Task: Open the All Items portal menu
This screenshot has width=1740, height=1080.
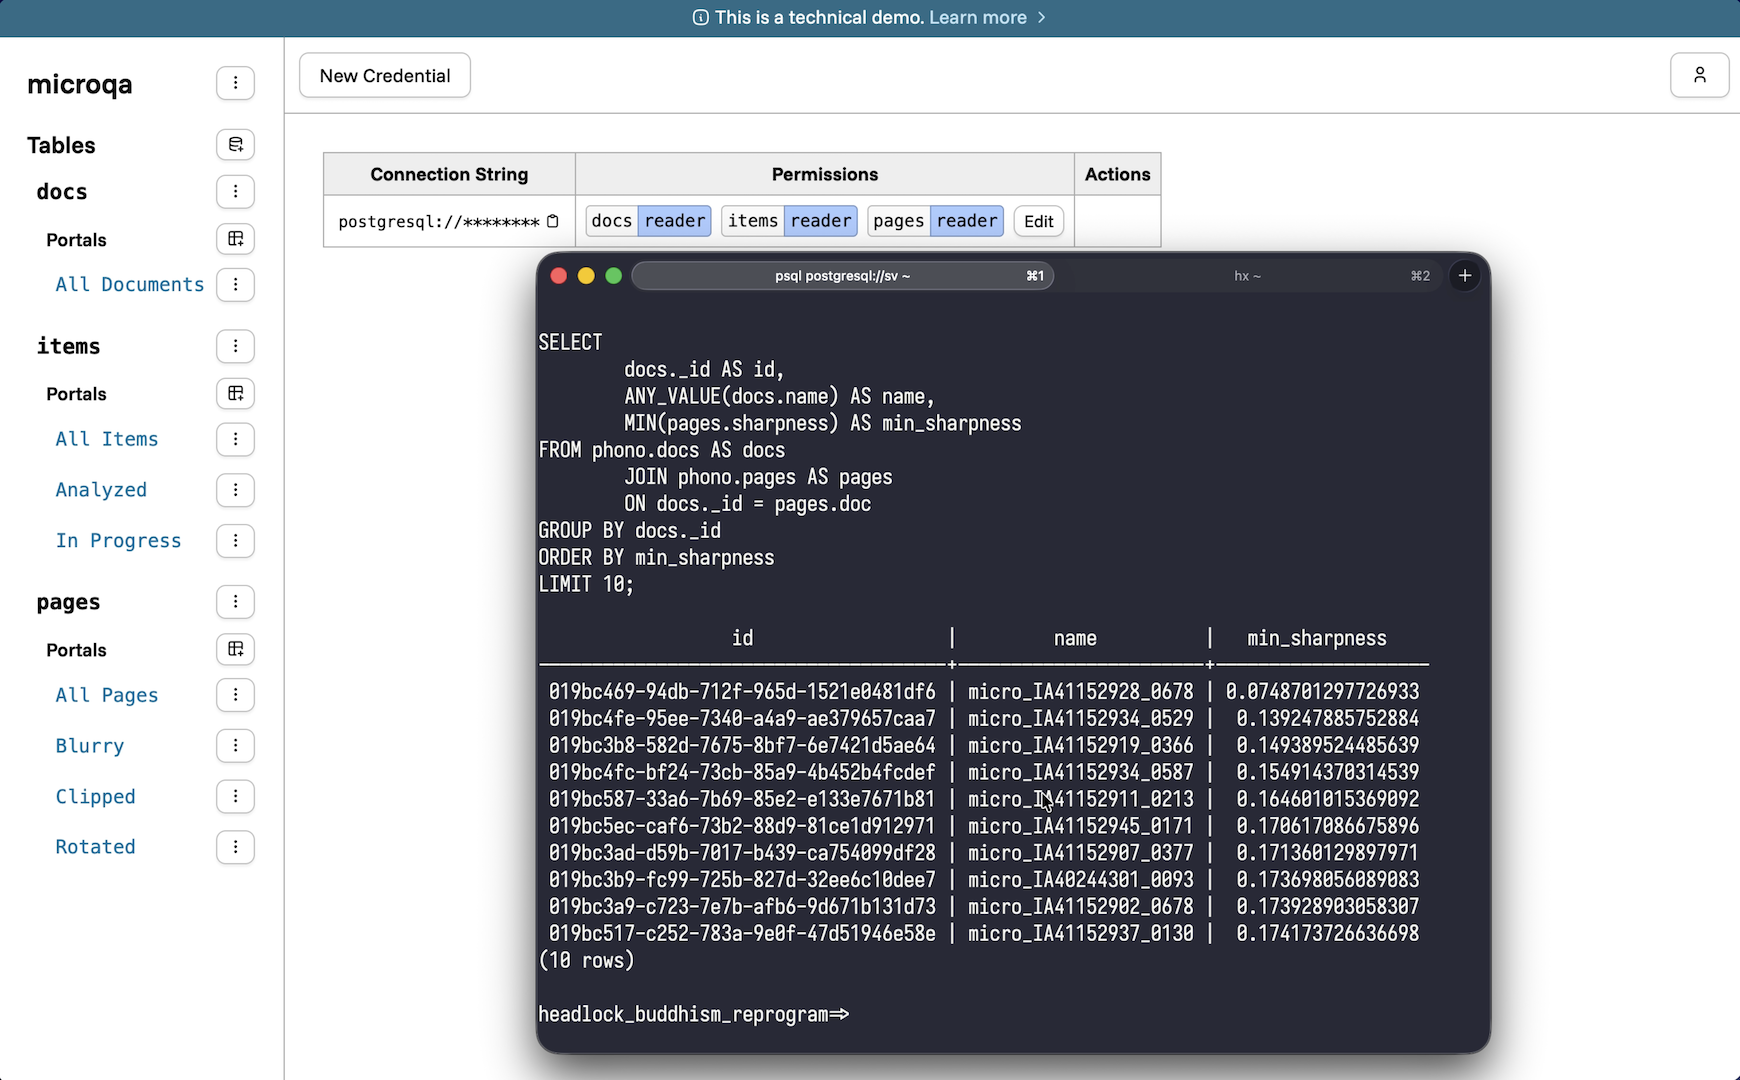Action: coord(235,439)
